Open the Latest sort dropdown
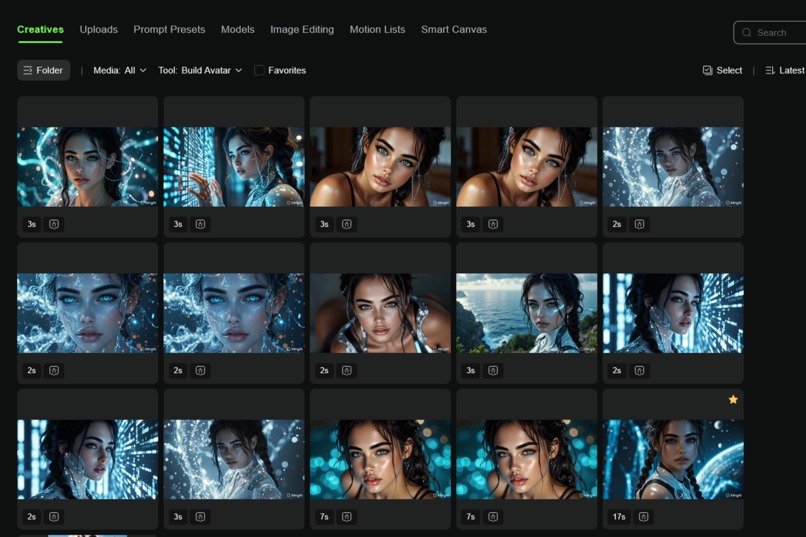This screenshot has width=806, height=537. pos(785,70)
